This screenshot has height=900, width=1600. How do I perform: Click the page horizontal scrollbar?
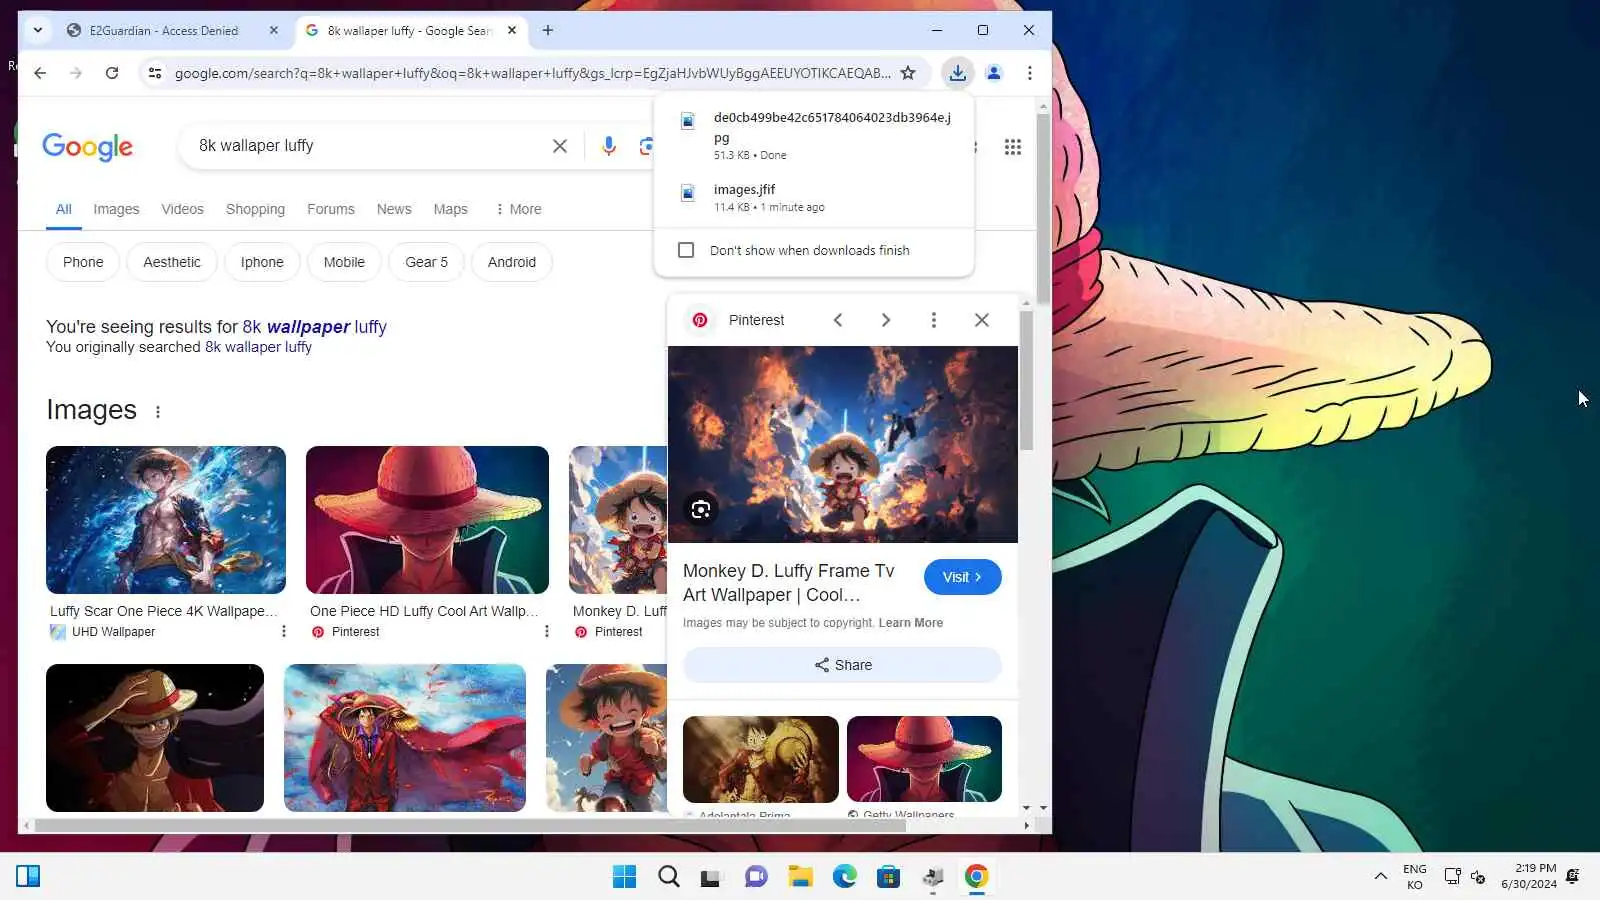[x=470, y=826]
